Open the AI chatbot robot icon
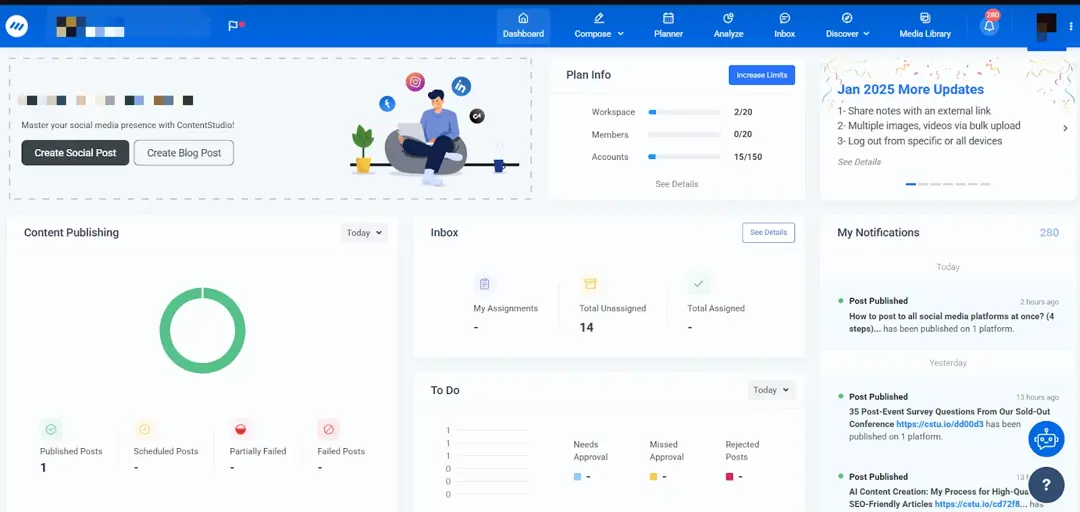Image resolution: width=1080 pixels, height=512 pixels. coord(1046,439)
